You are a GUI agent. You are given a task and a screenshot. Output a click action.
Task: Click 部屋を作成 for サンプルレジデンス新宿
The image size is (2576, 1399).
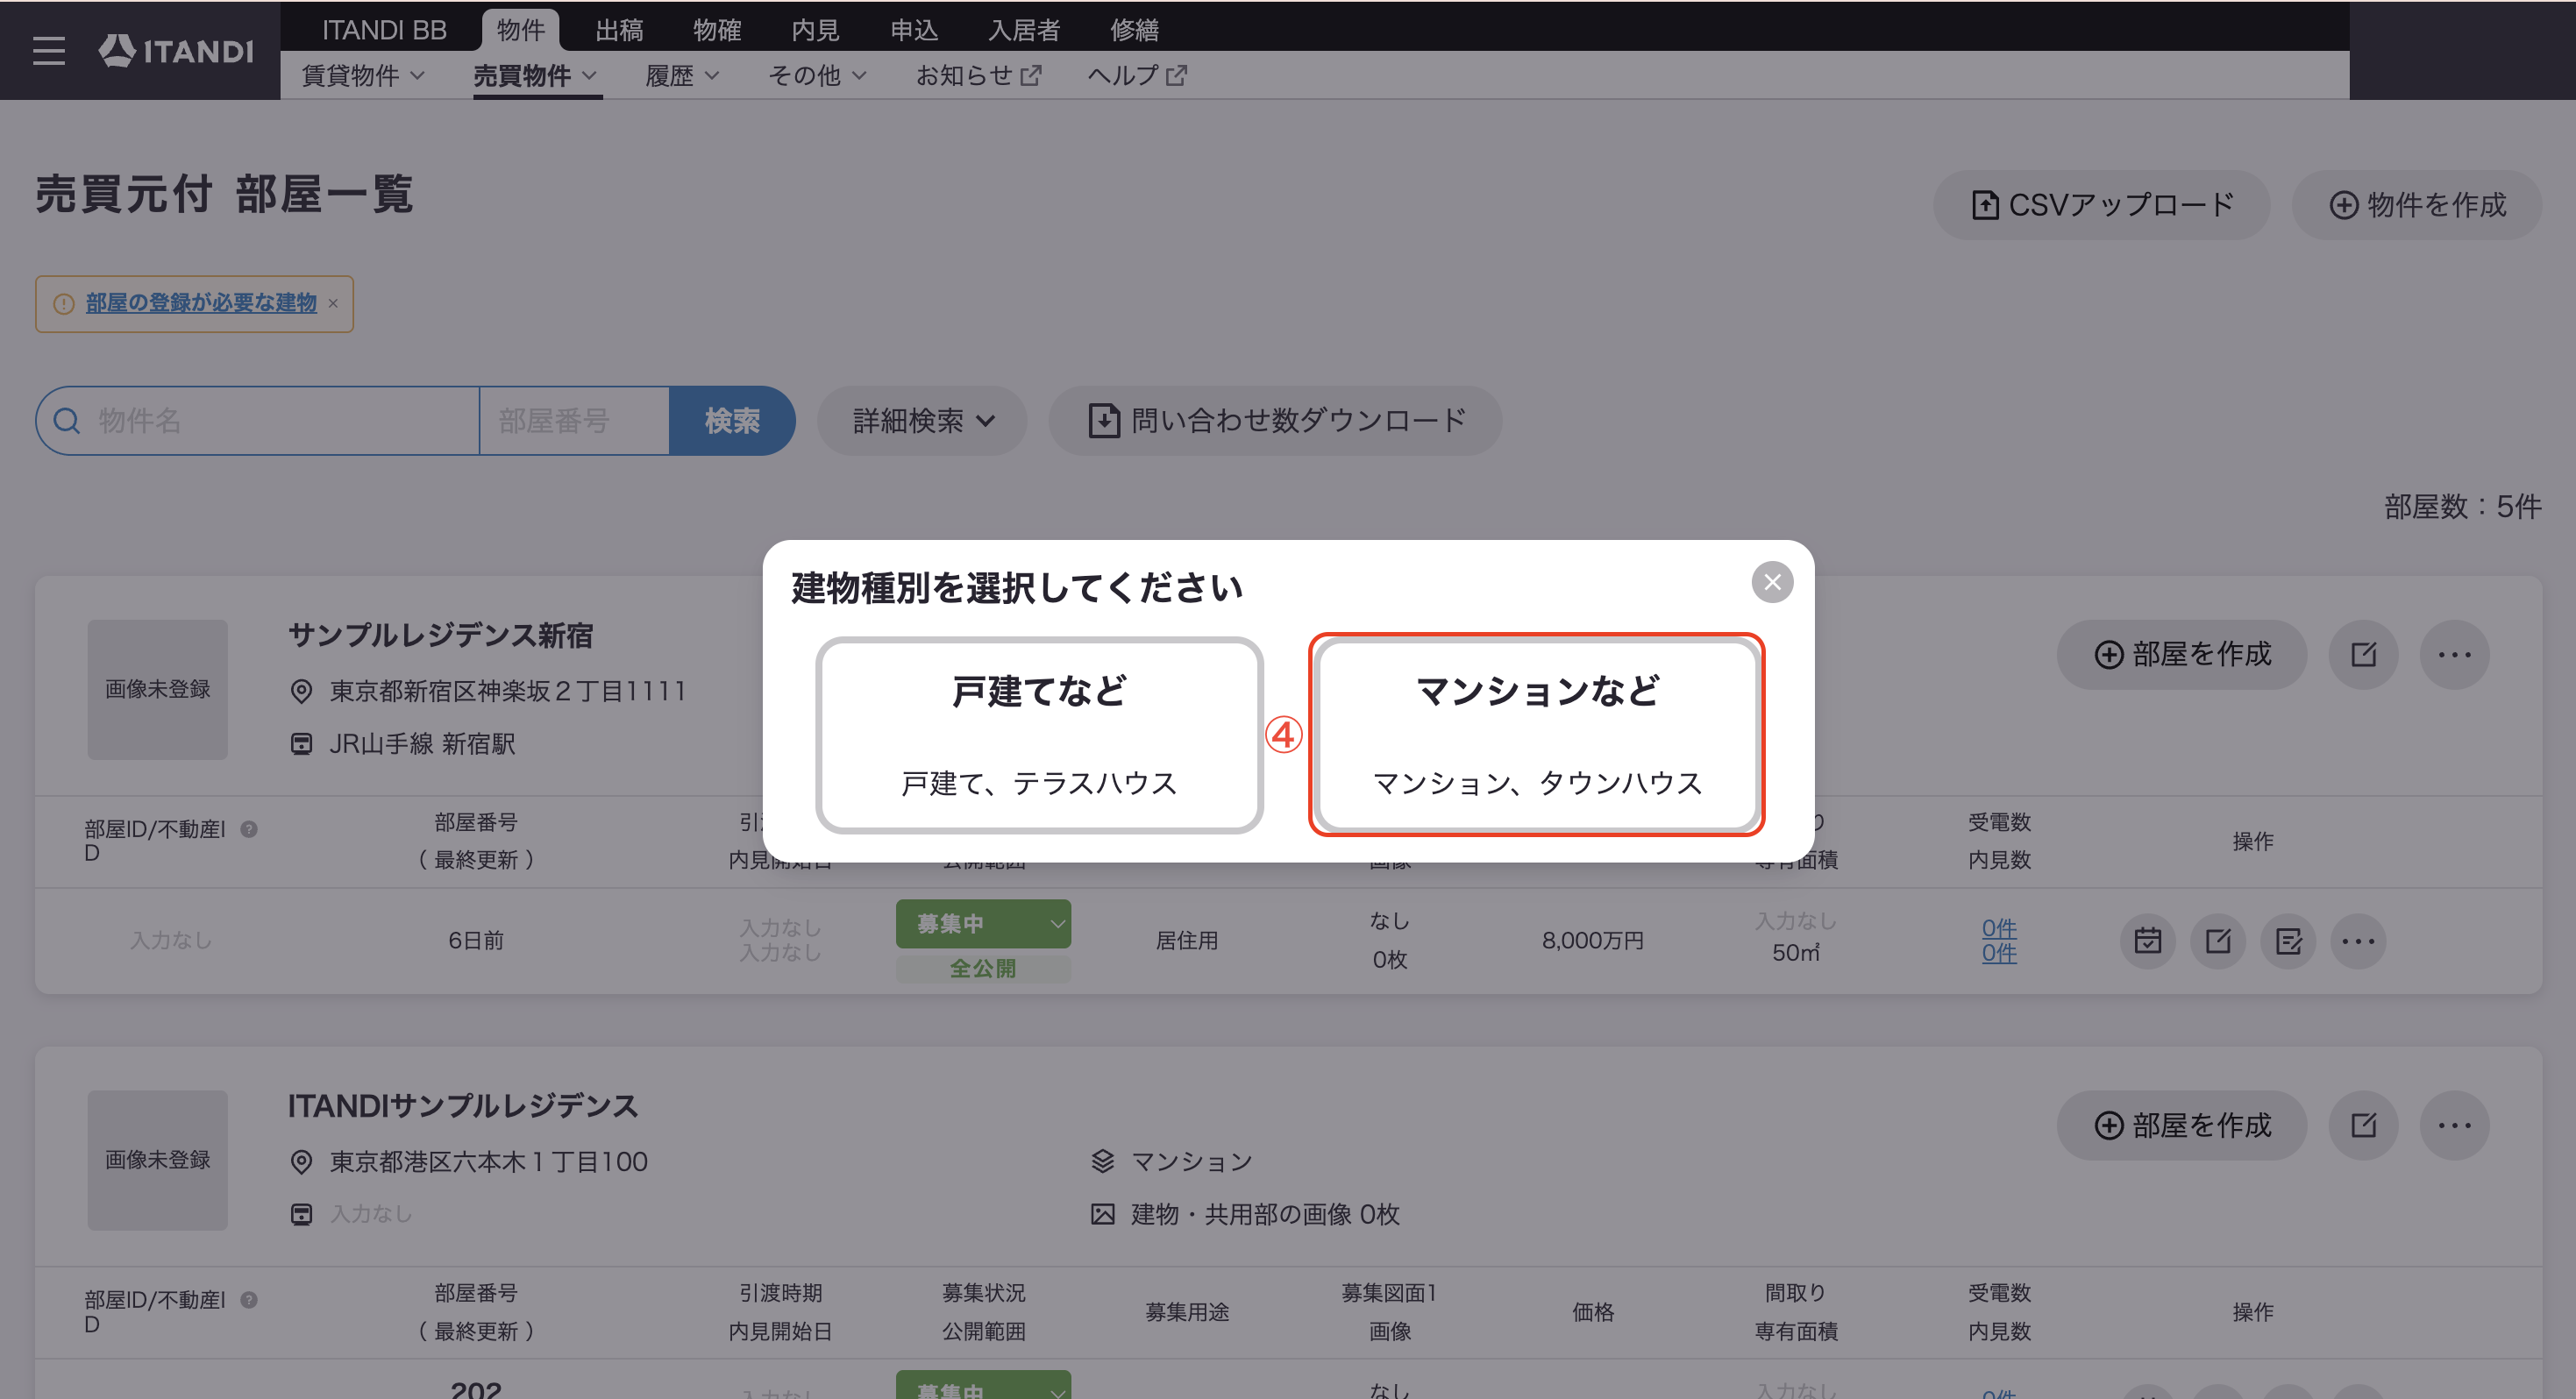(2182, 655)
